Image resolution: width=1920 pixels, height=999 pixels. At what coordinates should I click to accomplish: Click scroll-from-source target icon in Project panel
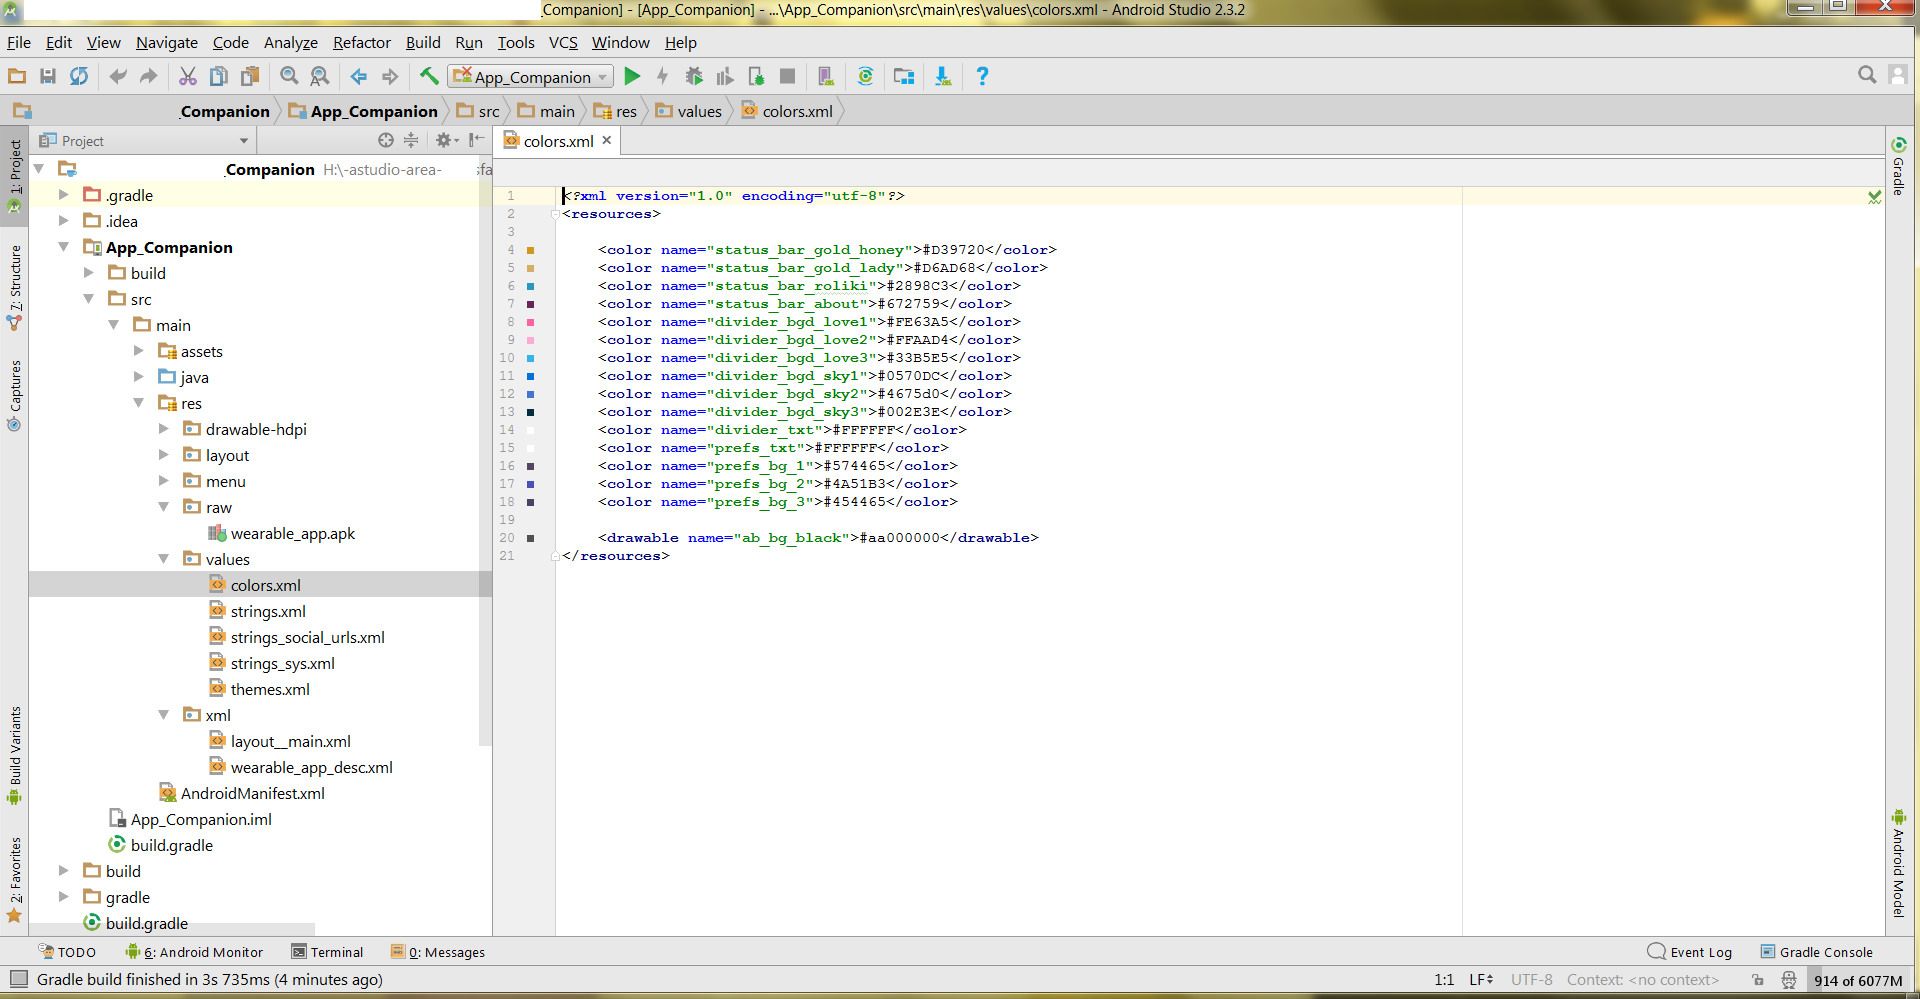click(x=385, y=141)
